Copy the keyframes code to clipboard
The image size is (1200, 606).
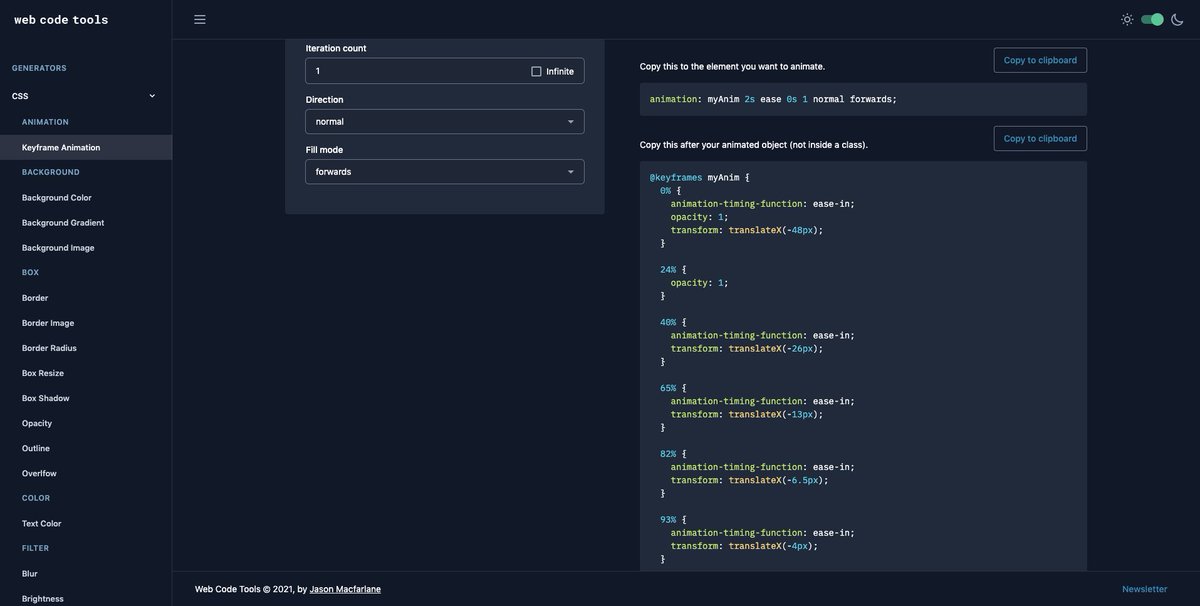[1040, 138]
